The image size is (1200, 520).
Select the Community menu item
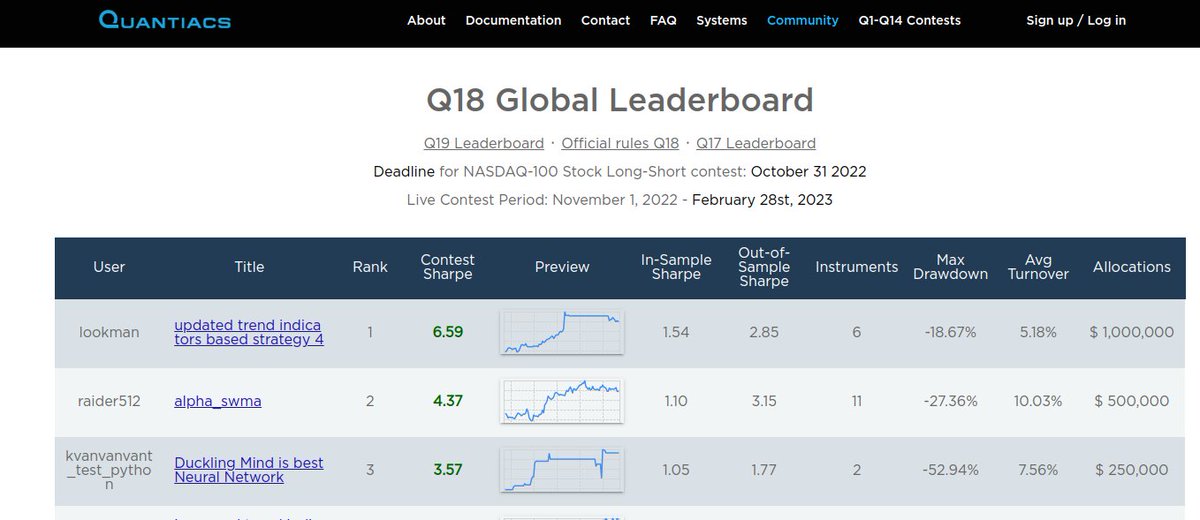point(802,20)
